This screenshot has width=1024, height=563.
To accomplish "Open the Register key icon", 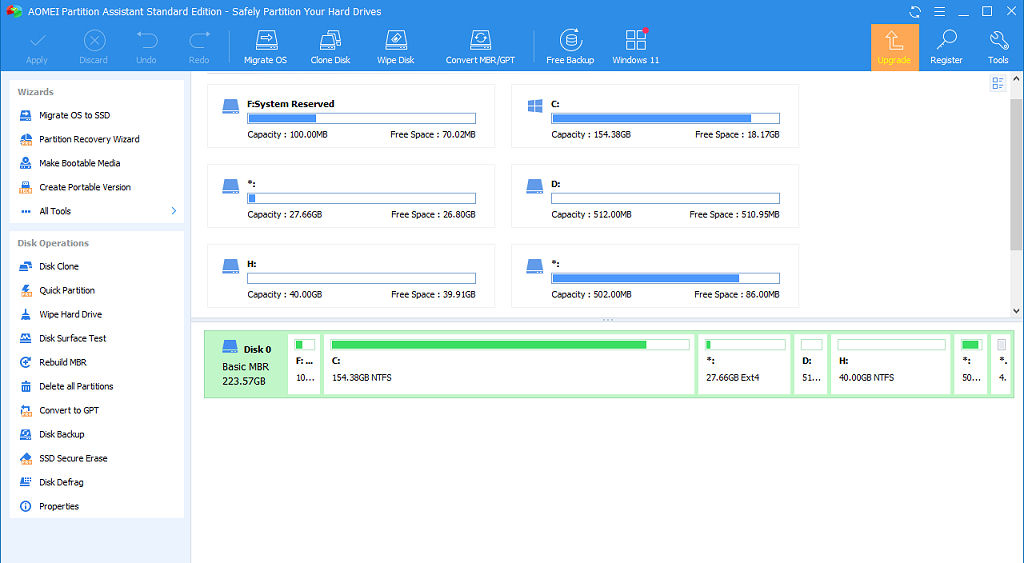I will coord(946,40).
